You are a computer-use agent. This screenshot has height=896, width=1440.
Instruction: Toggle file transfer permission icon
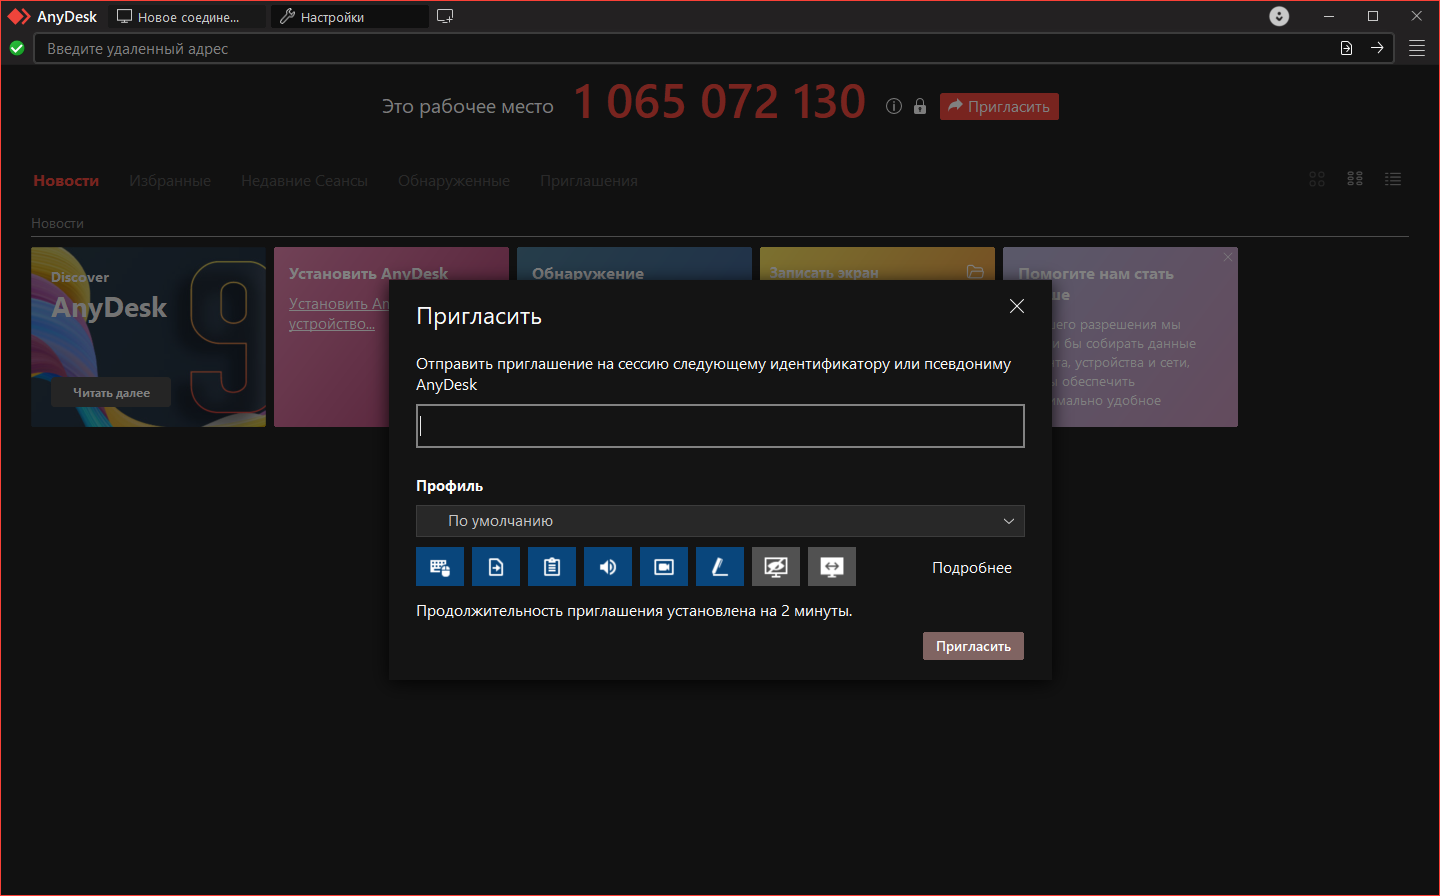[x=496, y=567]
